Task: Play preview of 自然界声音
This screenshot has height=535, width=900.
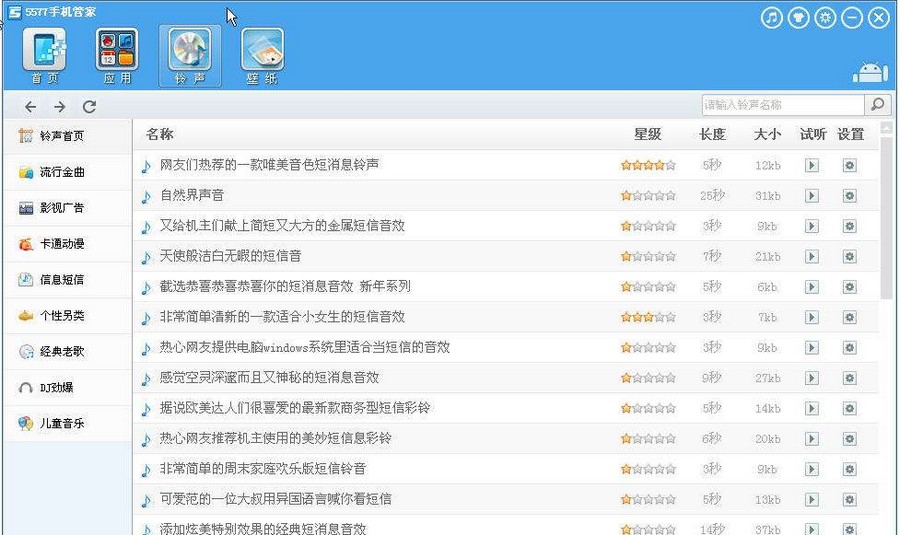Action: pyautogui.click(x=812, y=196)
